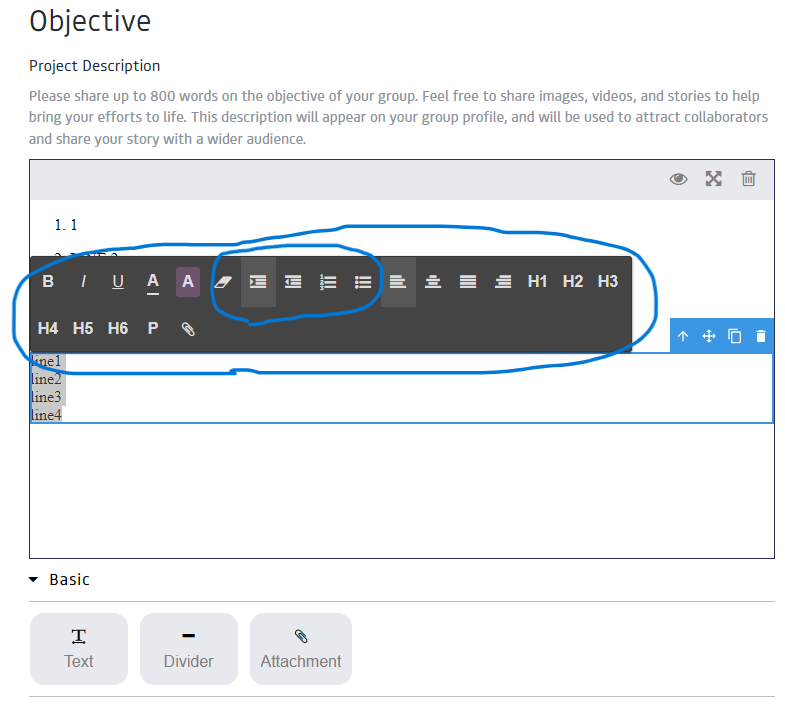The height and width of the screenshot is (720, 785).
Task: Apply H1 heading style
Action: [x=537, y=282]
